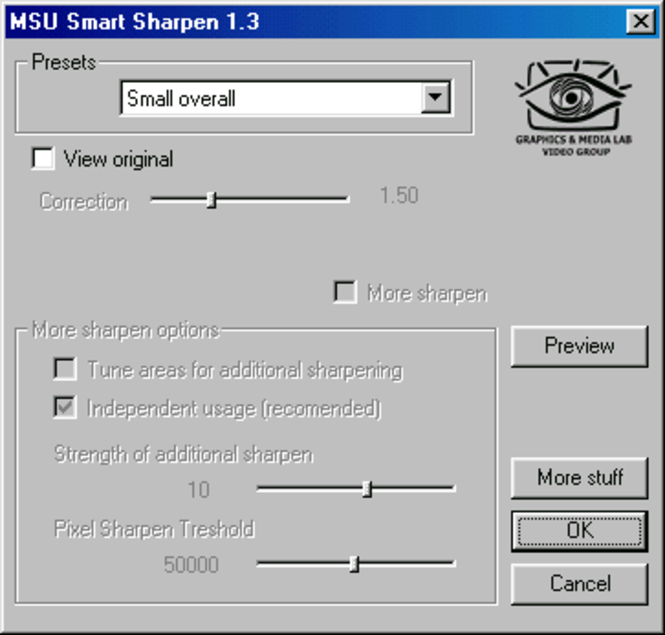Open the More stuff button
Viewport: 665px width, 635px height.
(x=579, y=478)
